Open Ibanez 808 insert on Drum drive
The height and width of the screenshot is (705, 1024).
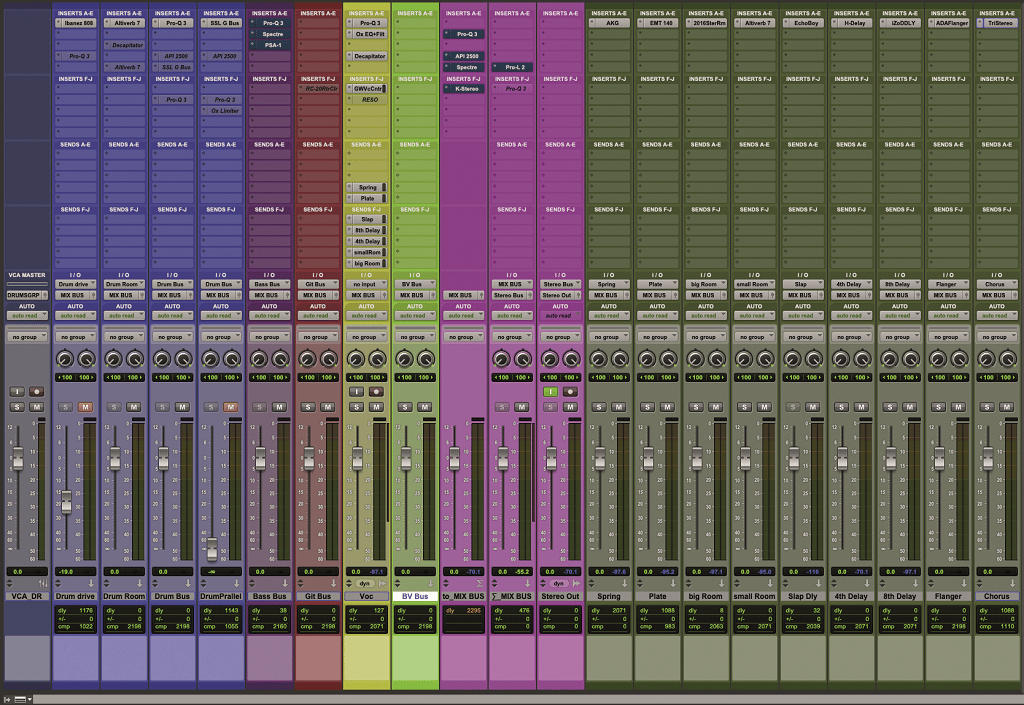pyautogui.click(x=76, y=23)
